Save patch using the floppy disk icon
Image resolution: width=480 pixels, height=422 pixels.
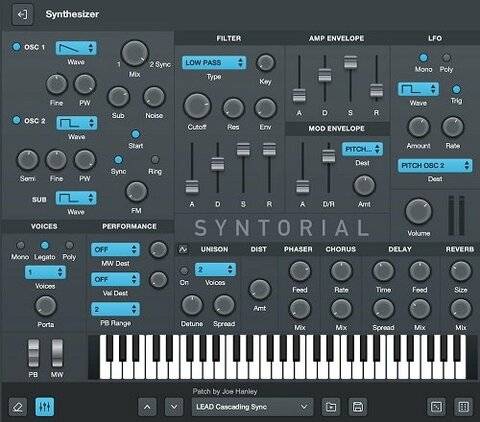pos(358,407)
